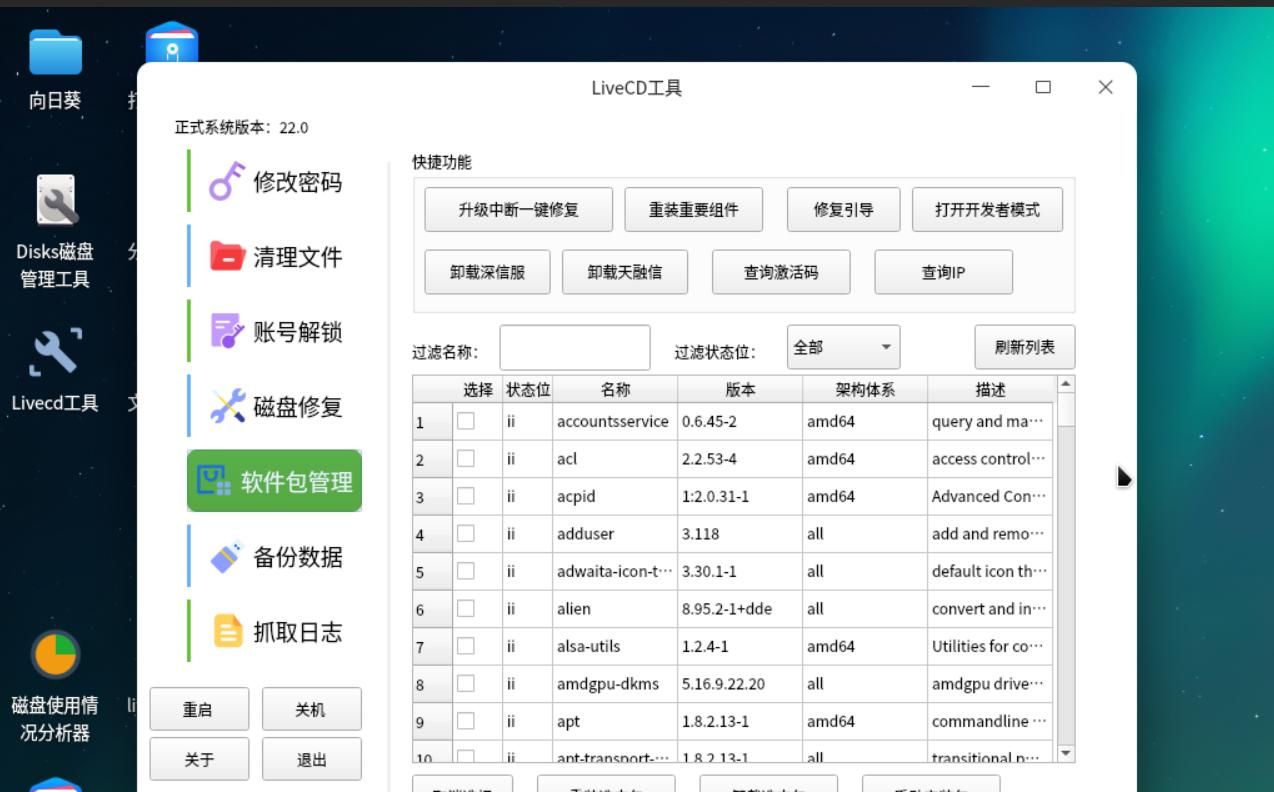Select the 磁盘修复 wrench icon
Image resolution: width=1274 pixels, height=792 pixels.
tap(228, 407)
